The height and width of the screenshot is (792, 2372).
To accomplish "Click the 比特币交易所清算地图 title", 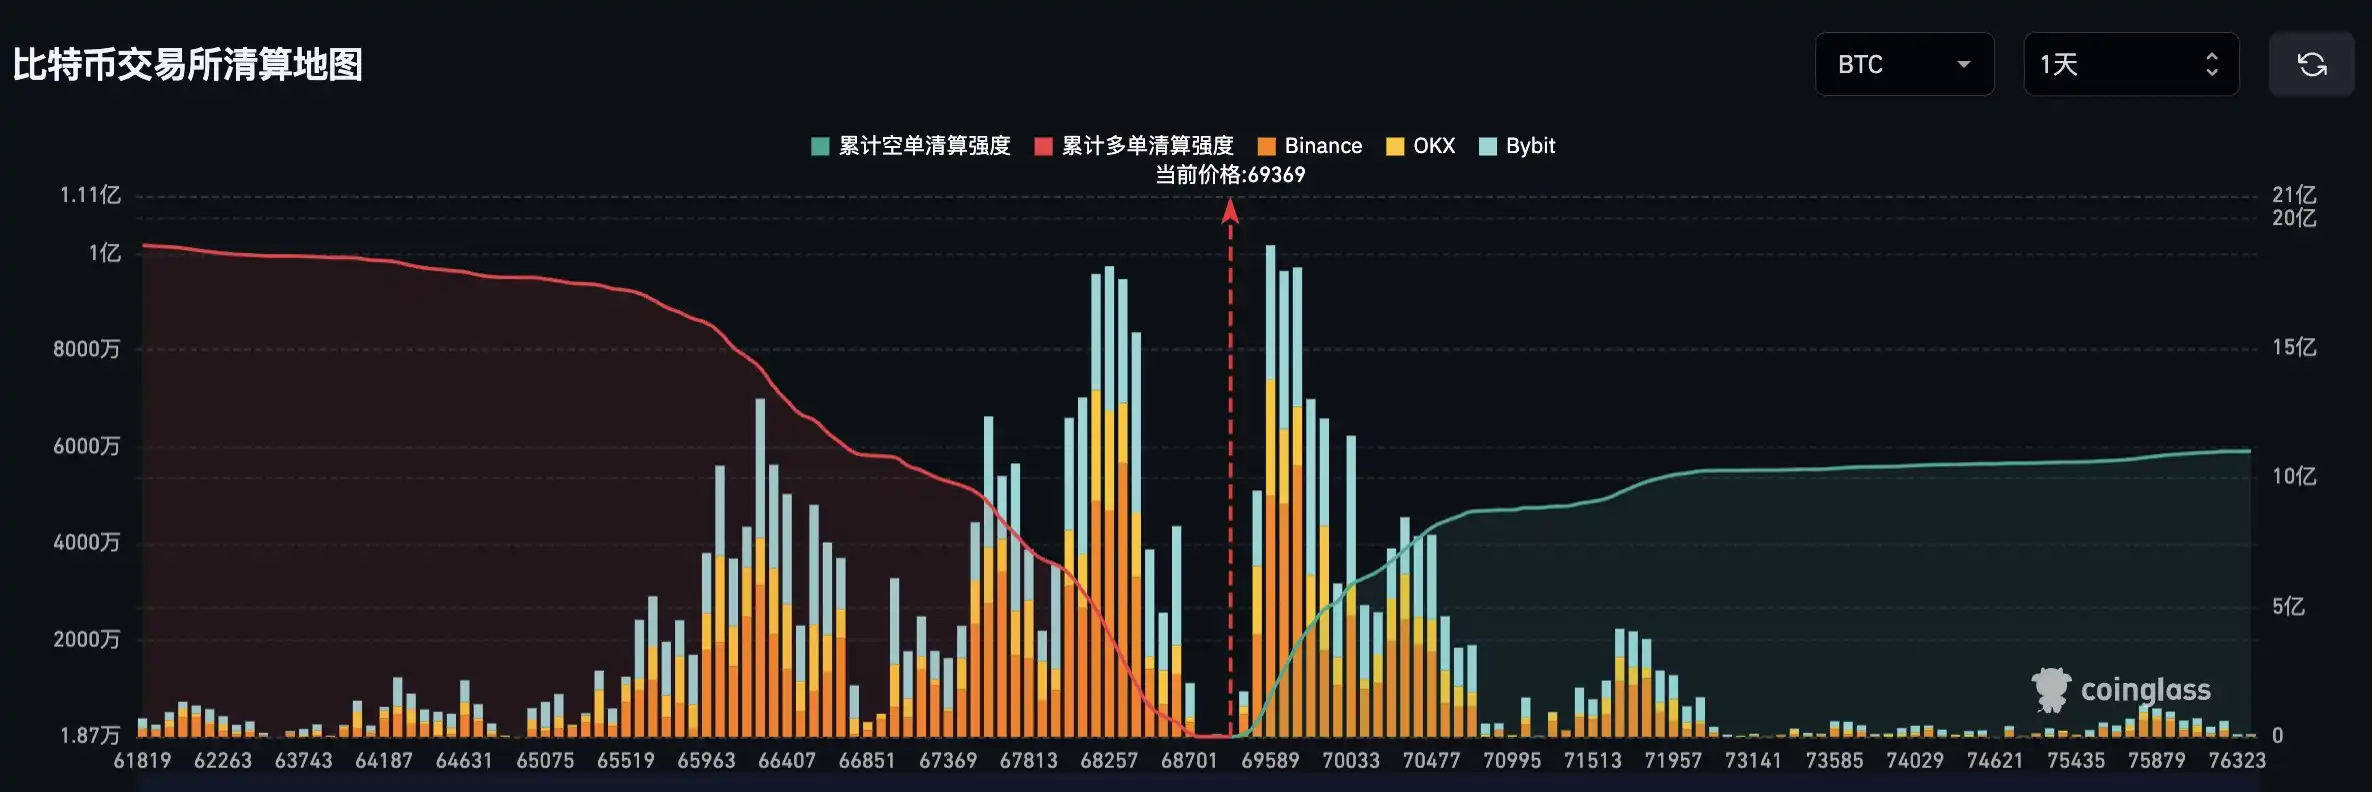I will [187, 65].
